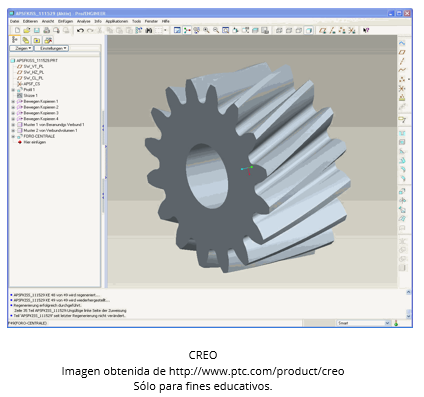Click the context help arrow icon
Image resolution: width=424 pixels, height=397 pixels.
pyautogui.click(x=366, y=30)
